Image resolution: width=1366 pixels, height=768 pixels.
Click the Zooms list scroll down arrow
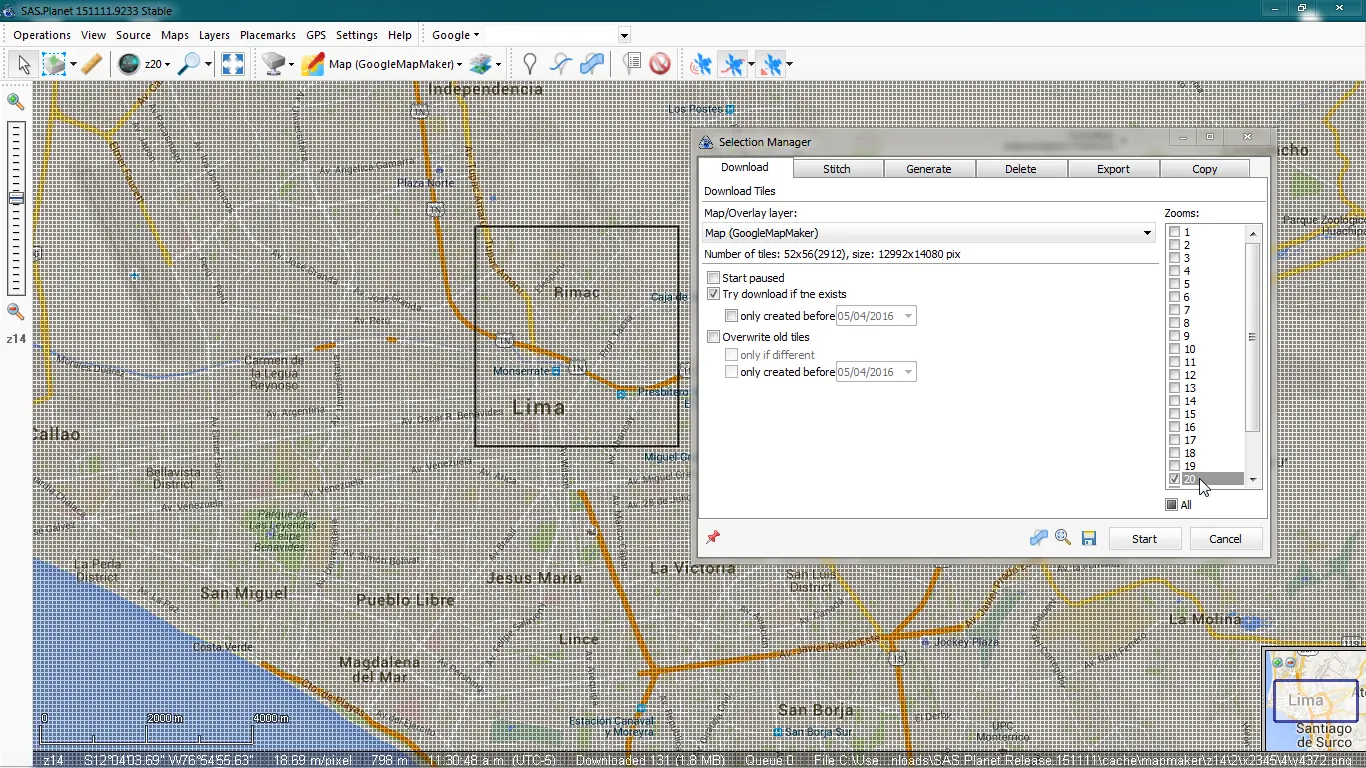(x=1252, y=481)
